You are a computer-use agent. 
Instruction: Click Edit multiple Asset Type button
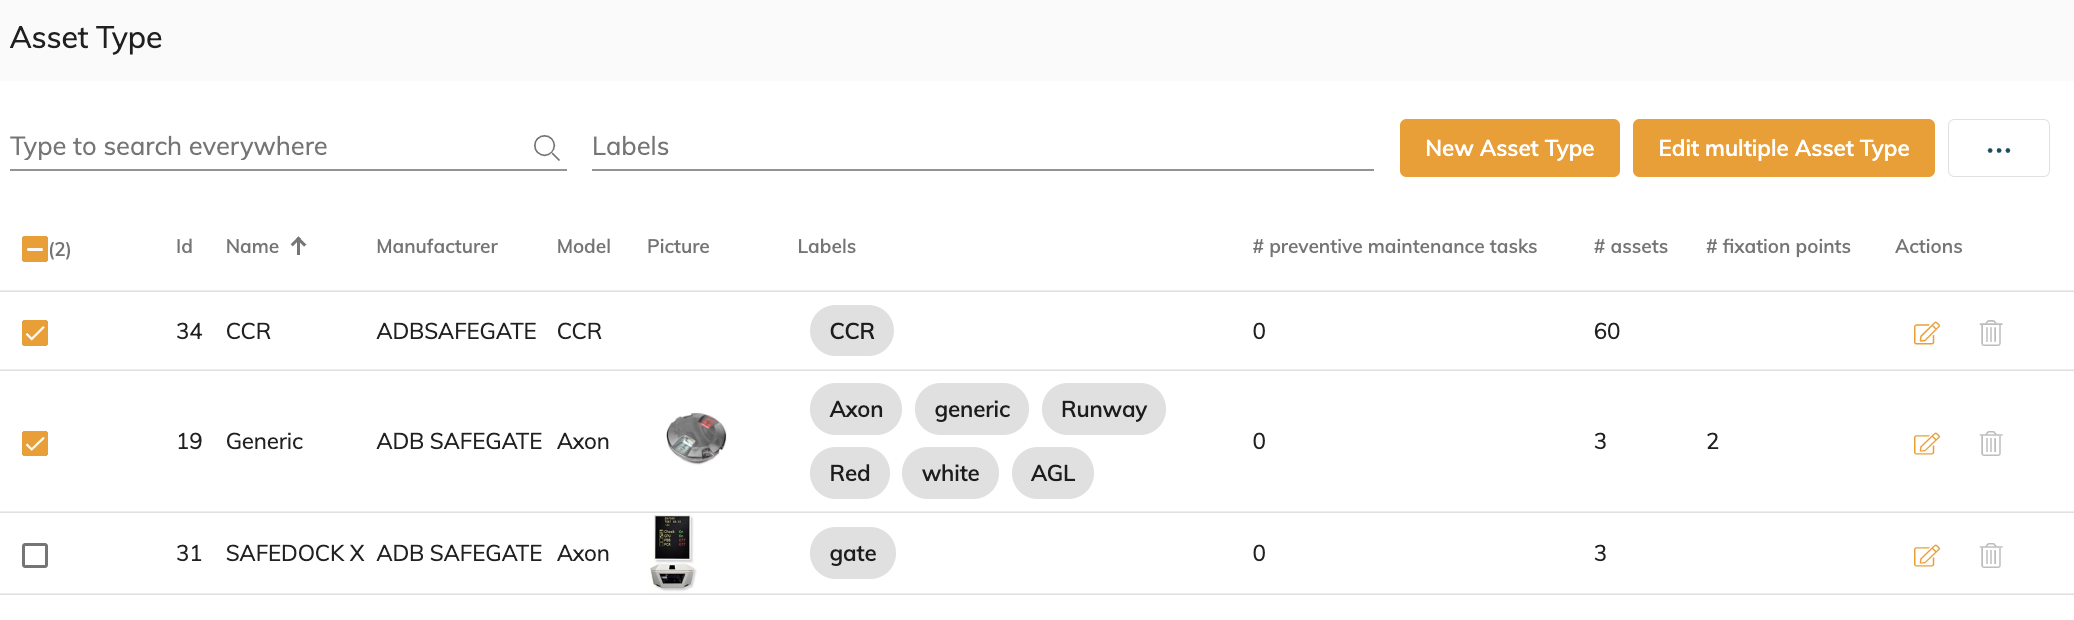1783,149
